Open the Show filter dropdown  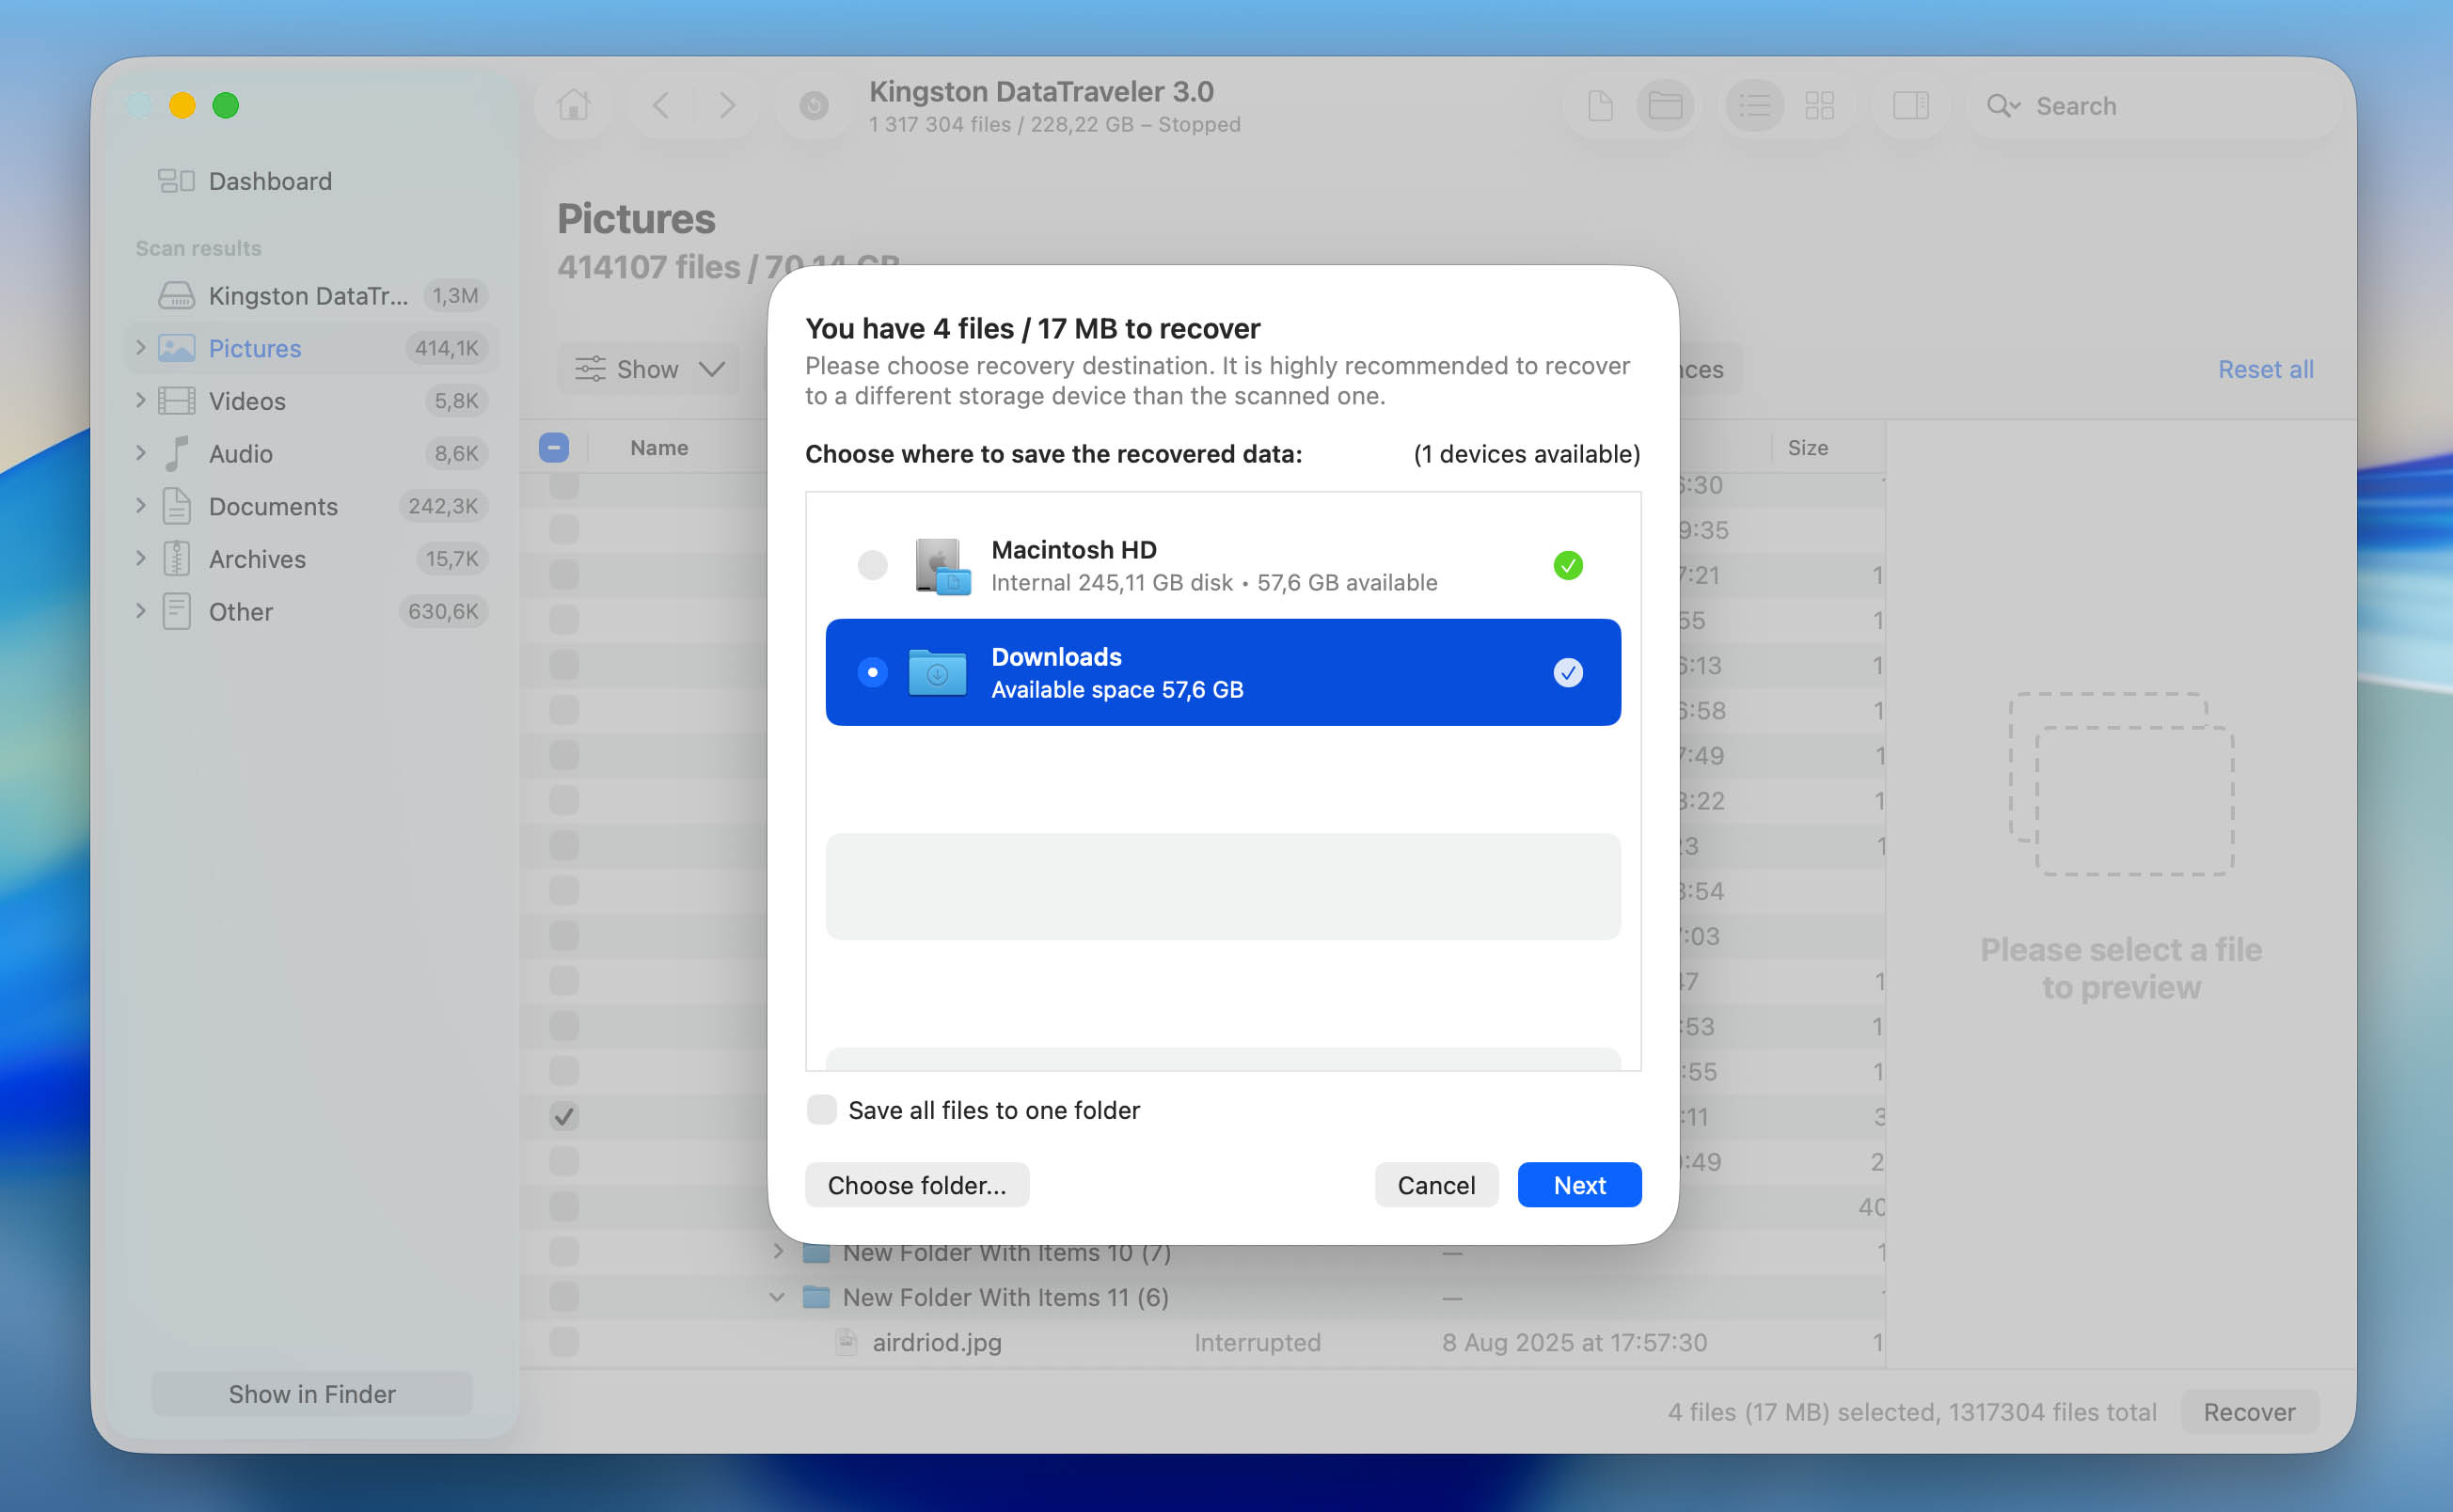coord(649,369)
